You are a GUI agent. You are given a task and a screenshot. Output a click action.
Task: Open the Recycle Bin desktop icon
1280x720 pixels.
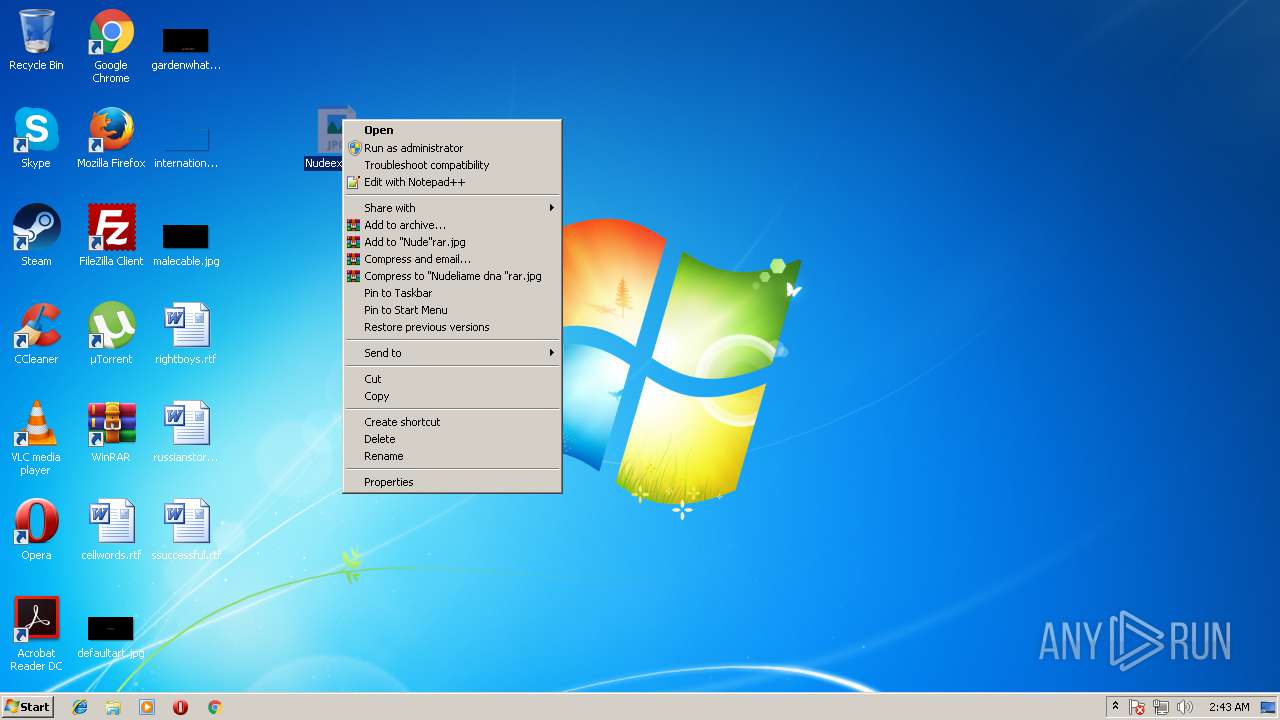(x=36, y=40)
